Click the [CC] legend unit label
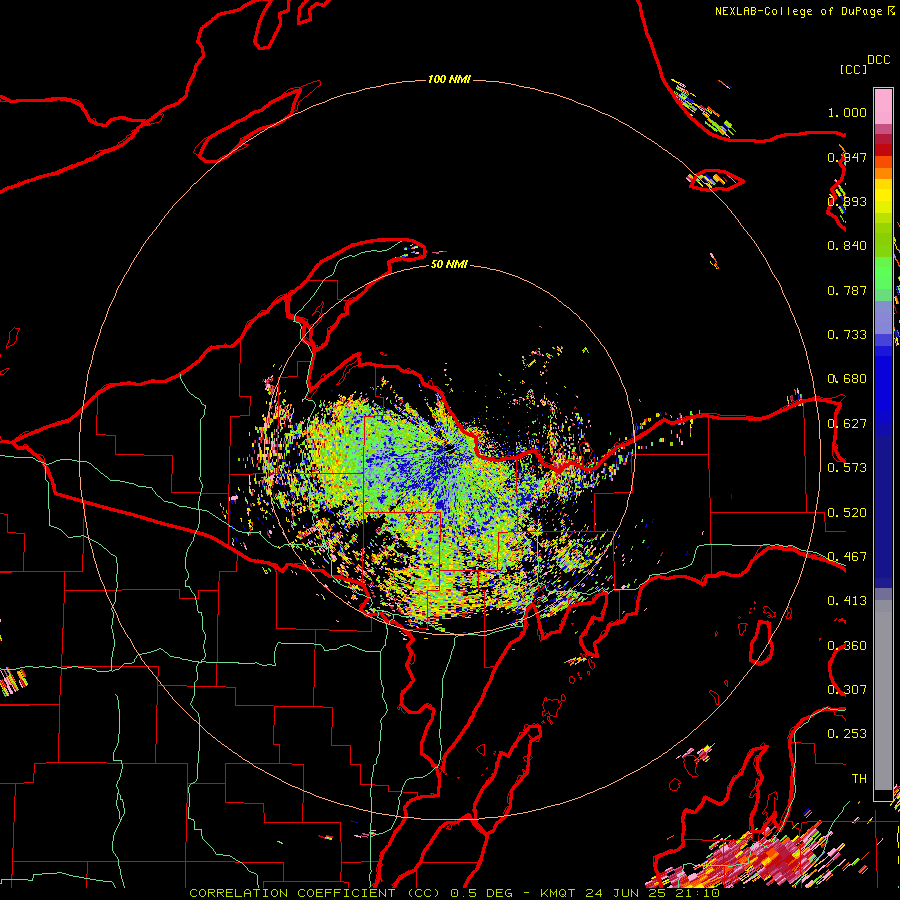900x900 pixels. tap(853, 69)
